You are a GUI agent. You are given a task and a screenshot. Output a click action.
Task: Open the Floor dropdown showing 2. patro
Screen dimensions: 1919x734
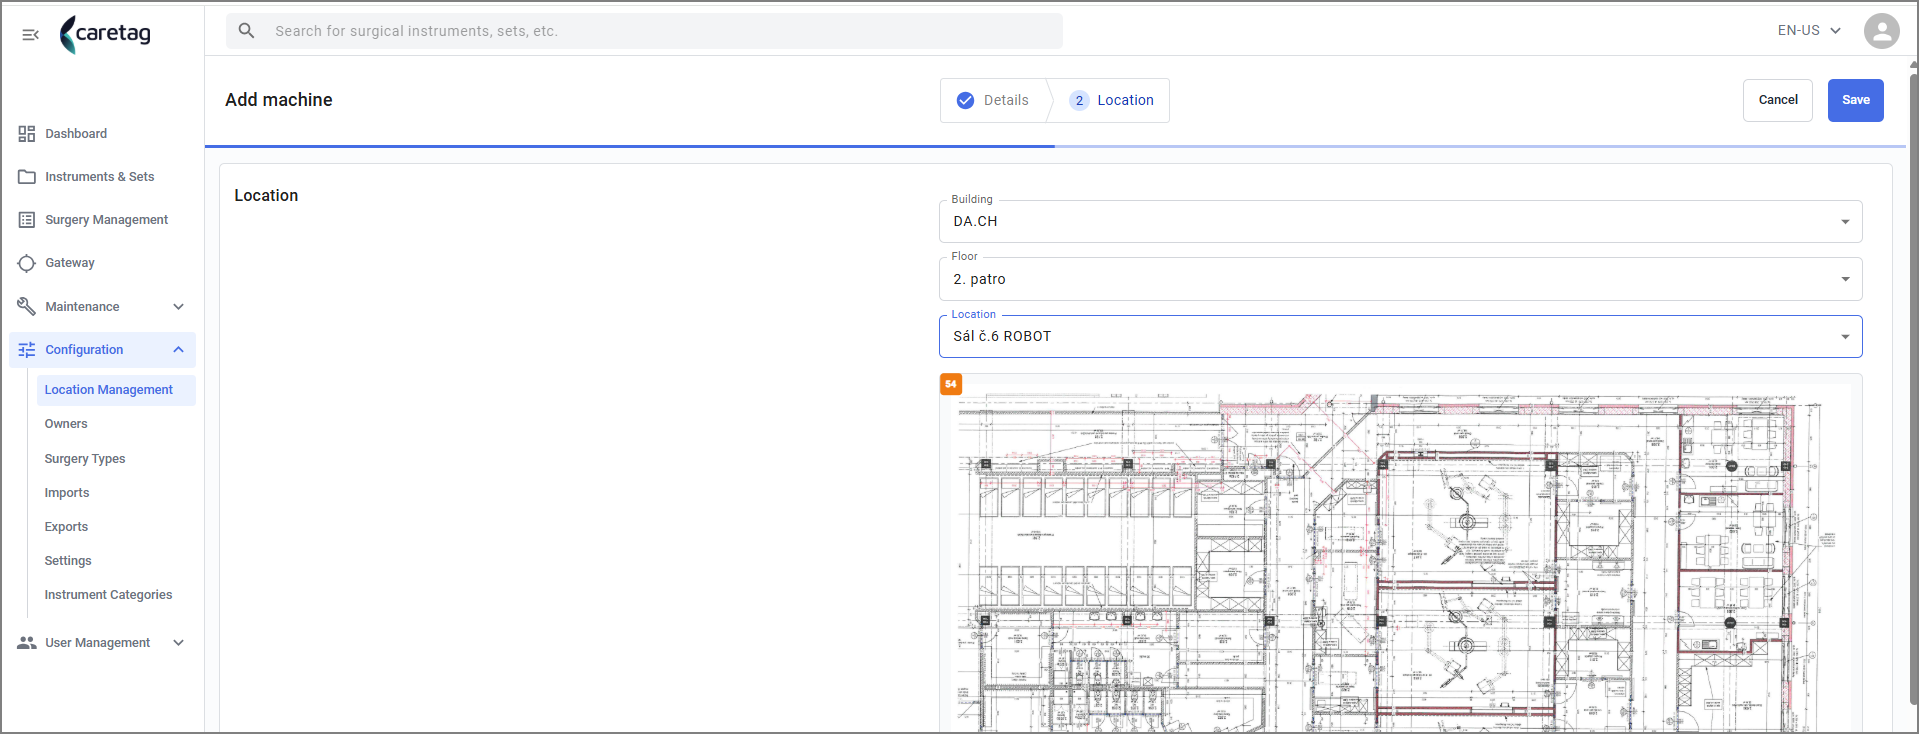click(1400, 279)
